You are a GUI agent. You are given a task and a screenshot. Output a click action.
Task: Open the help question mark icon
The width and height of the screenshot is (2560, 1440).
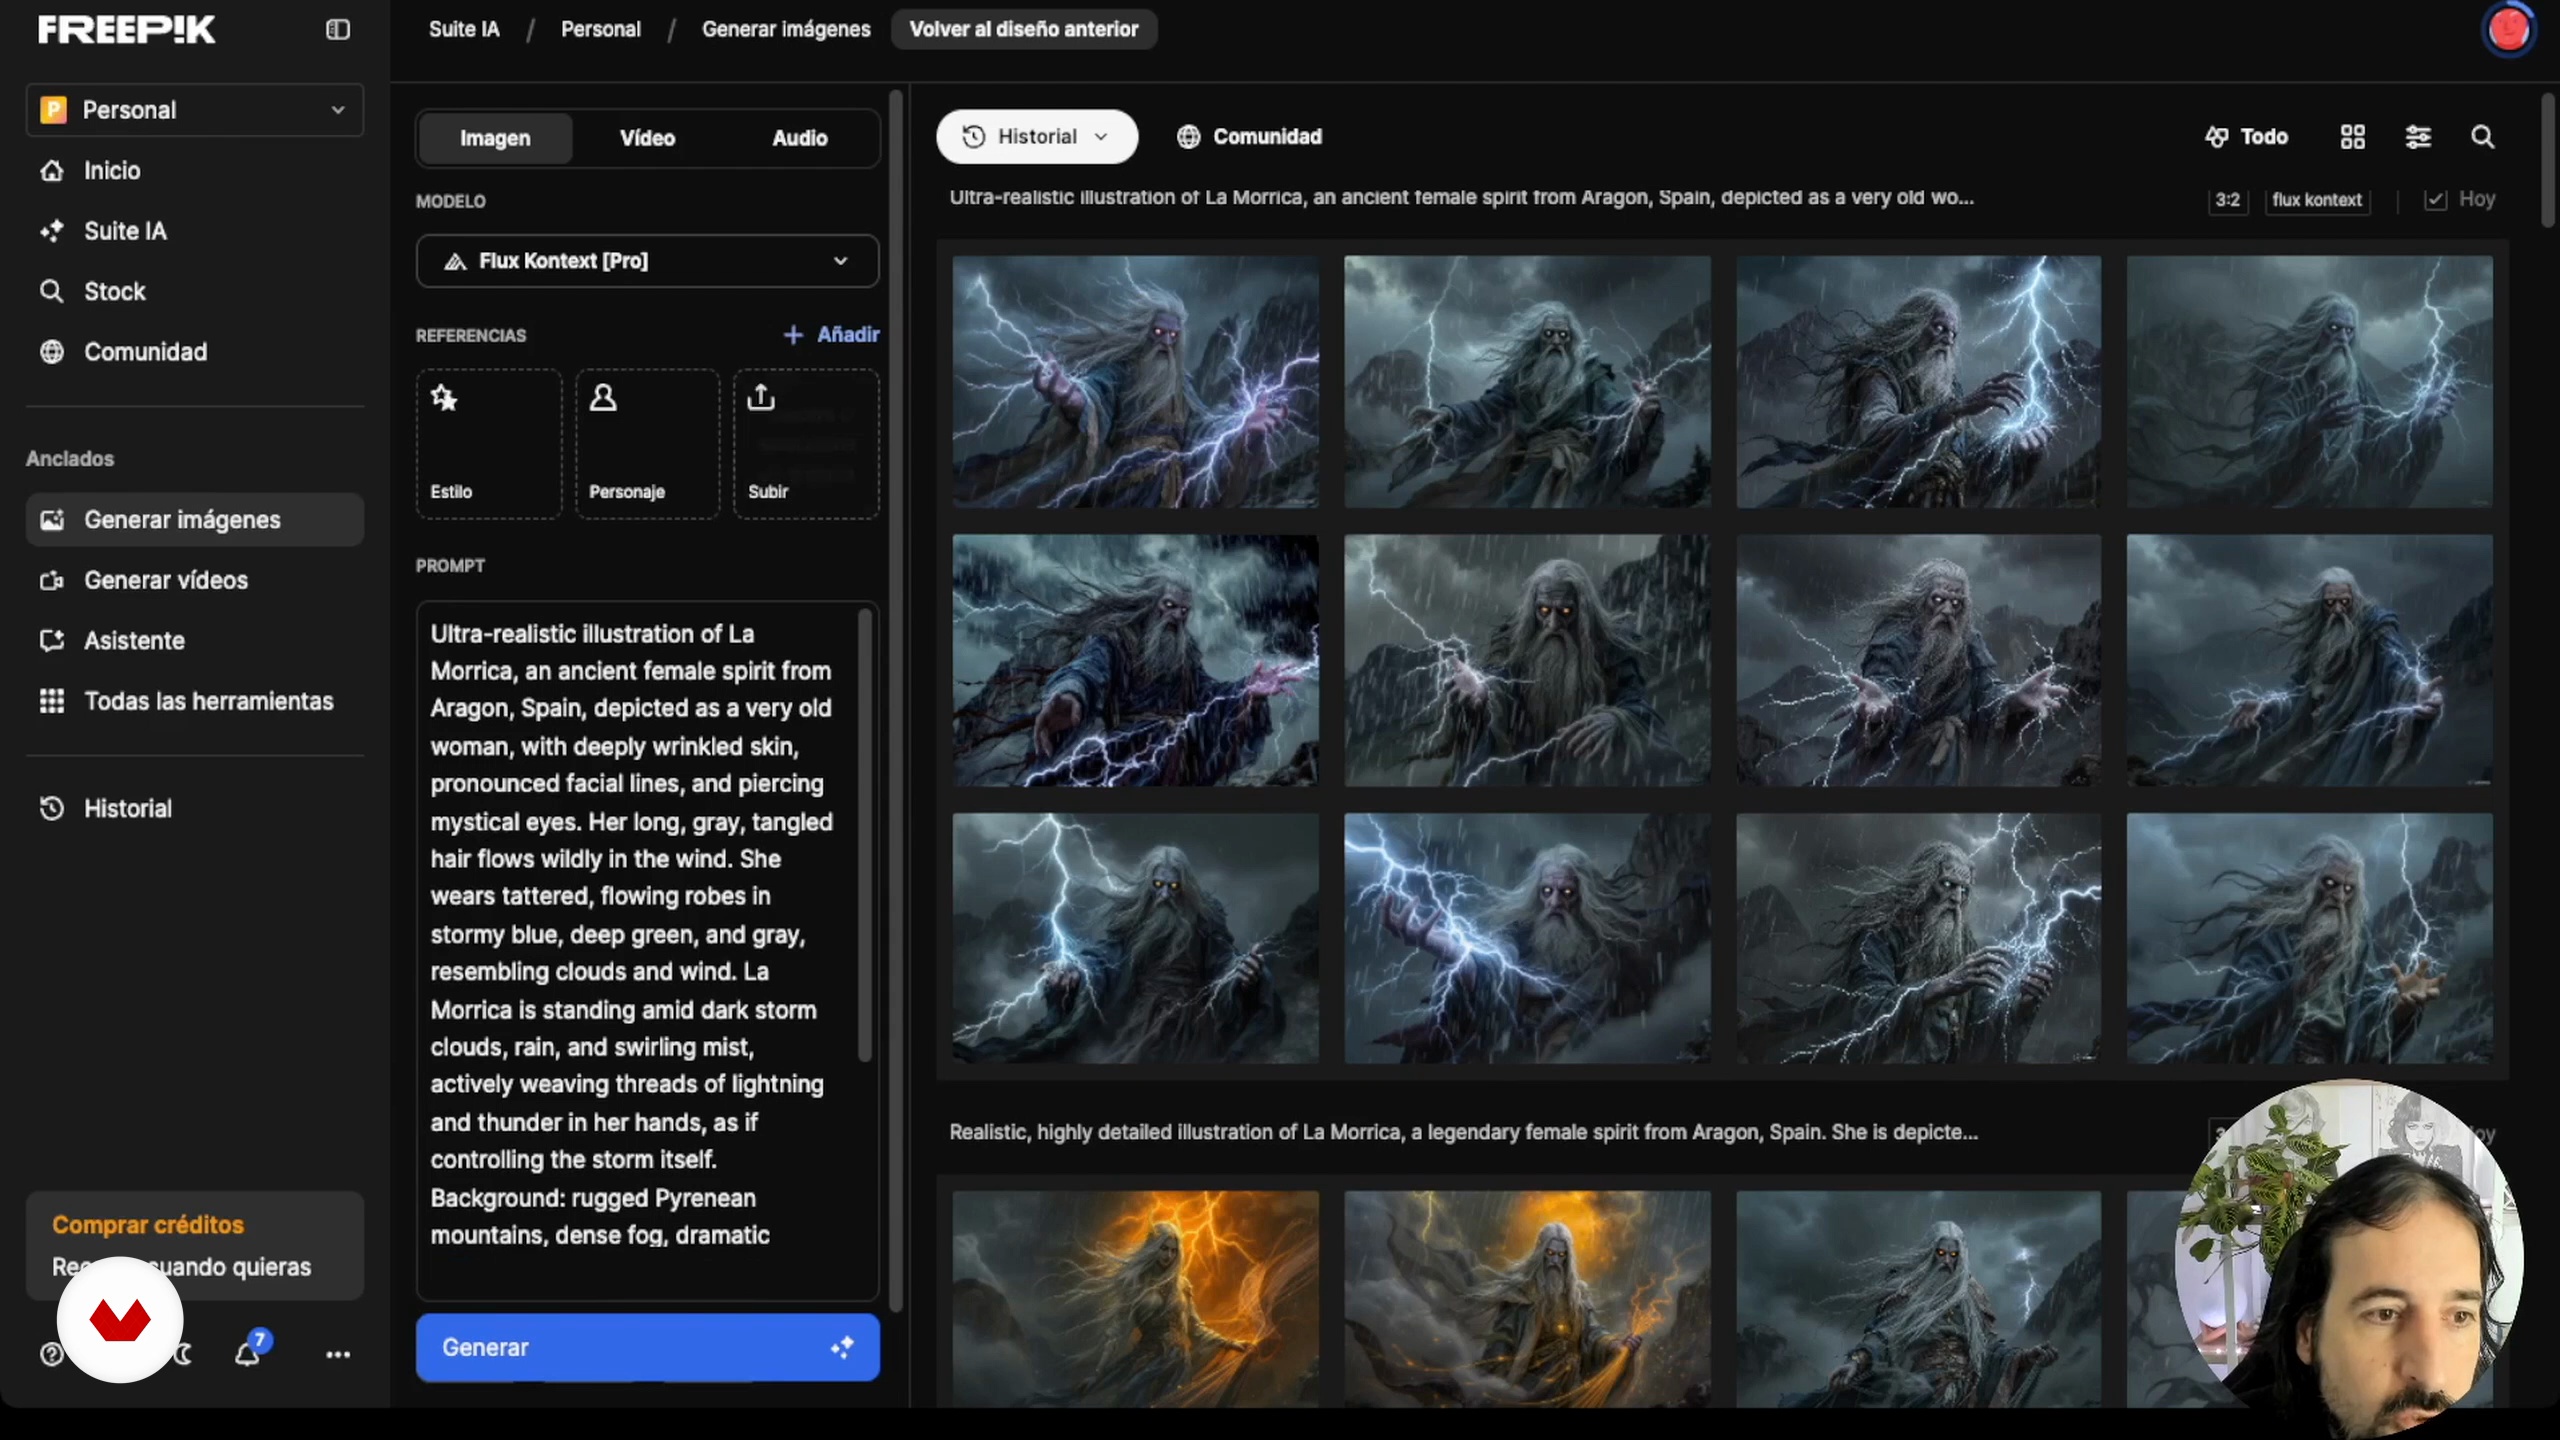pos(51,1354)
